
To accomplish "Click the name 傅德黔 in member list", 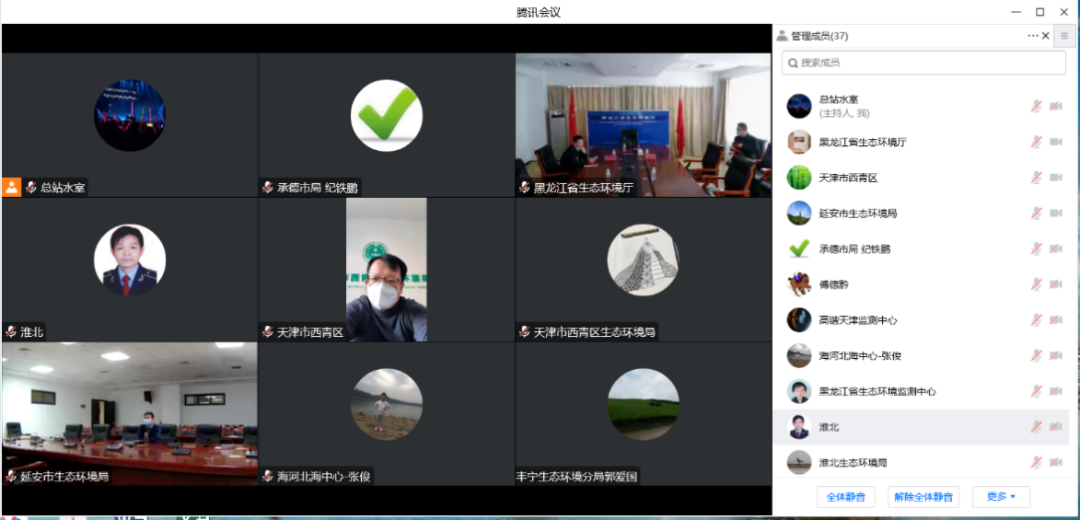I will pos(833,284).
